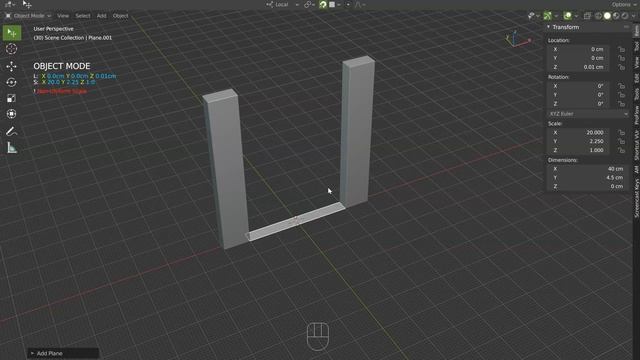This screenshot has width=640, height=360.
Task: Open the gizmo options dropdown arrow
Action: coord(556,16)
